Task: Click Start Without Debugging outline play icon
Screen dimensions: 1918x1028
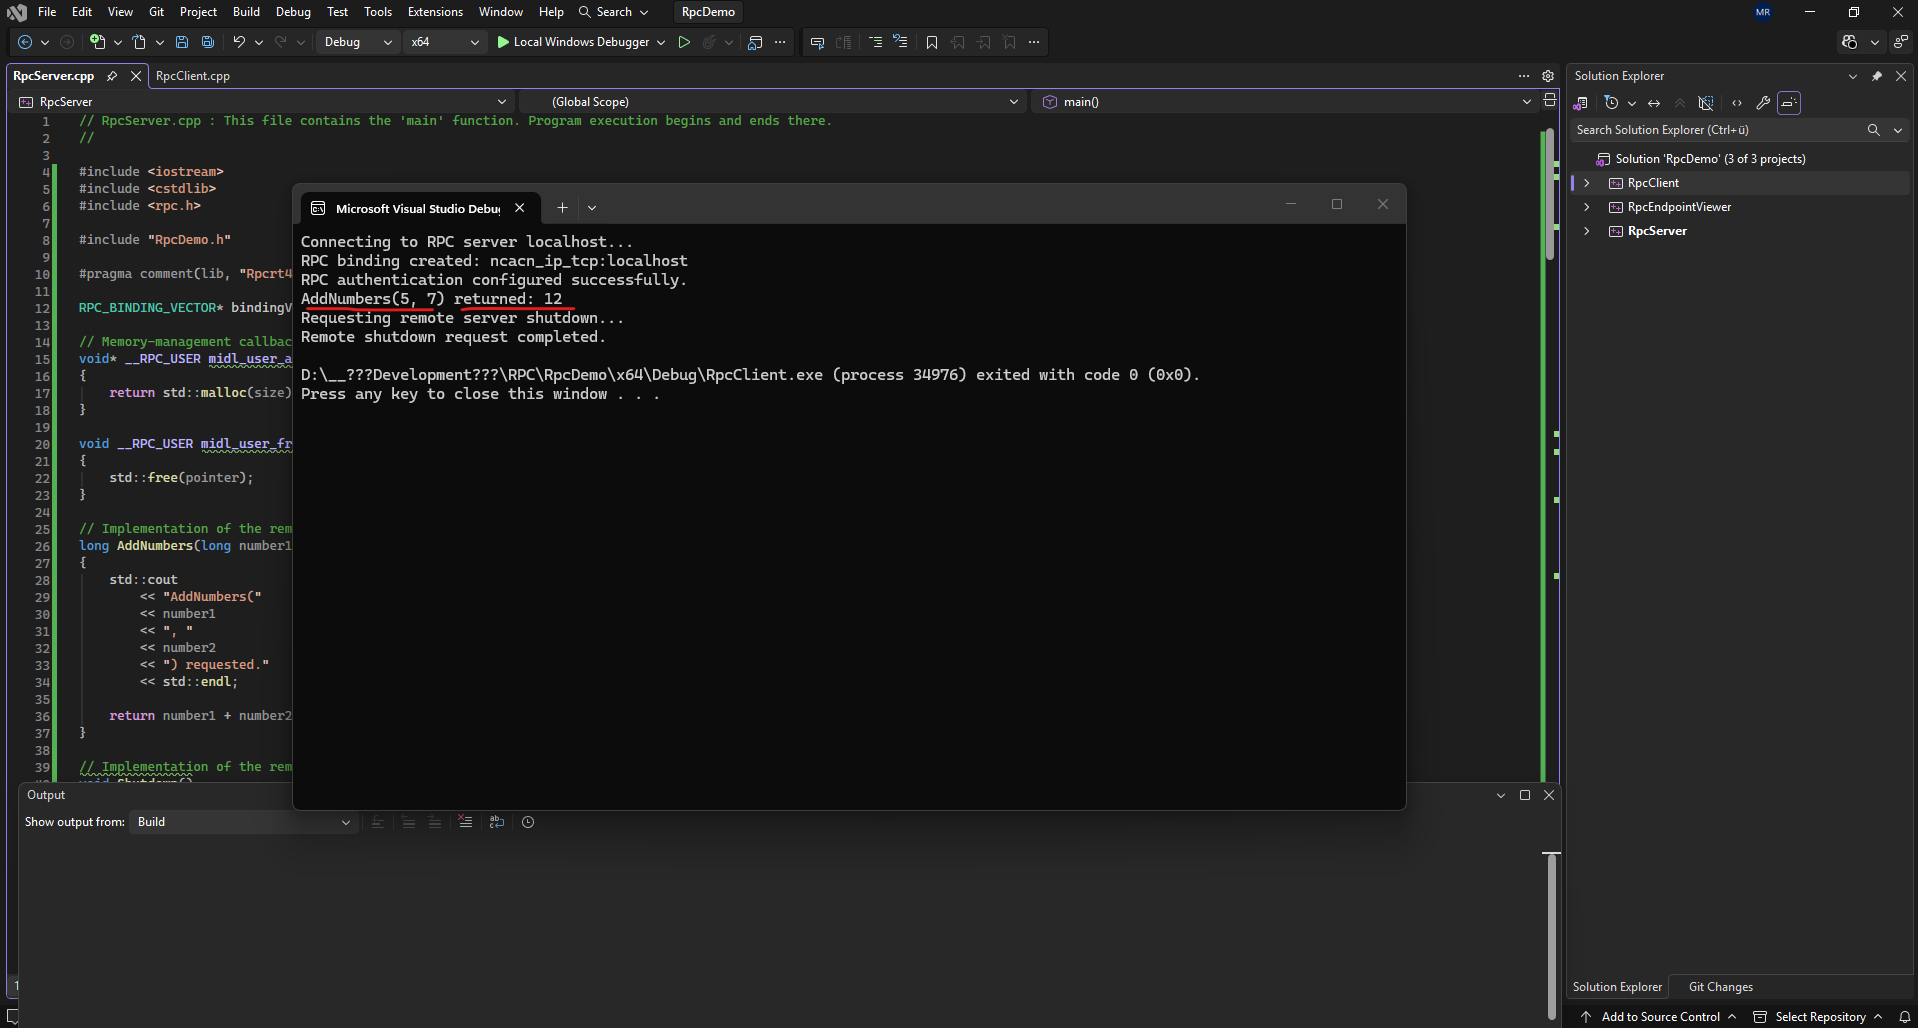Action: [x=684, y=42]
